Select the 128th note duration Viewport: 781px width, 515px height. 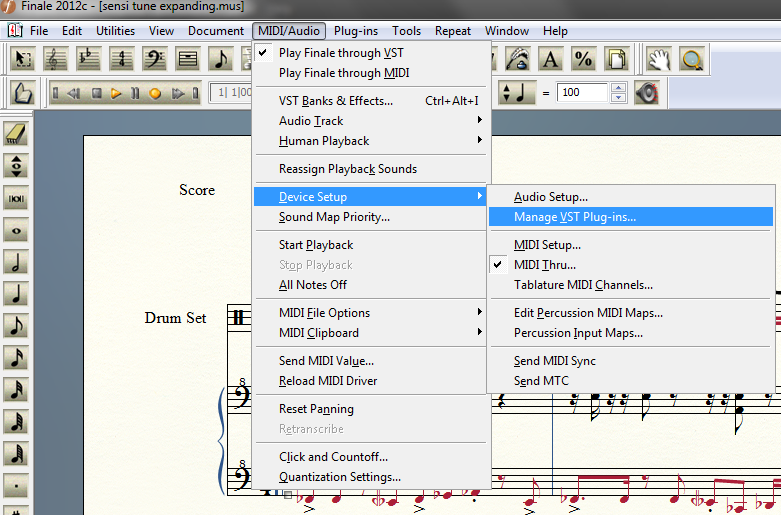coord(16,454)
